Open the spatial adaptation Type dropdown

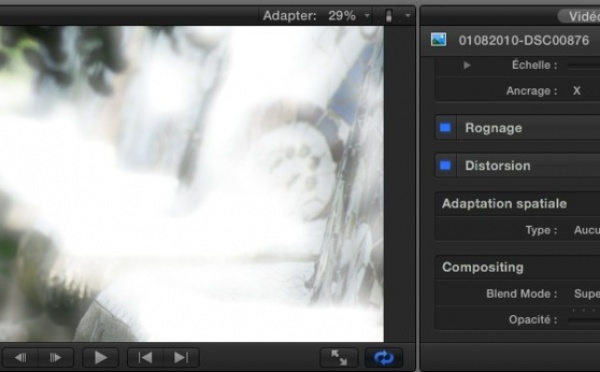coord(587,230)
